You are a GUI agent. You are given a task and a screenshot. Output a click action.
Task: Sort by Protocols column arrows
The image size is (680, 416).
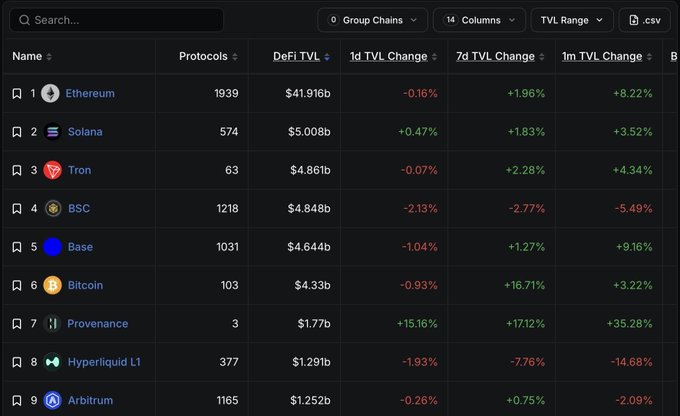(235, 57)
